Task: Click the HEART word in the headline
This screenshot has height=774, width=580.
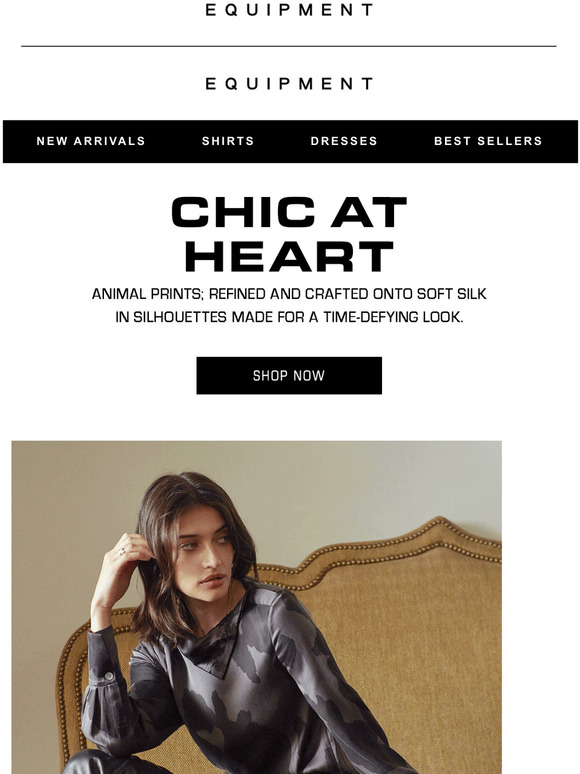Action: pyautogui.click(x=289, y=257)
